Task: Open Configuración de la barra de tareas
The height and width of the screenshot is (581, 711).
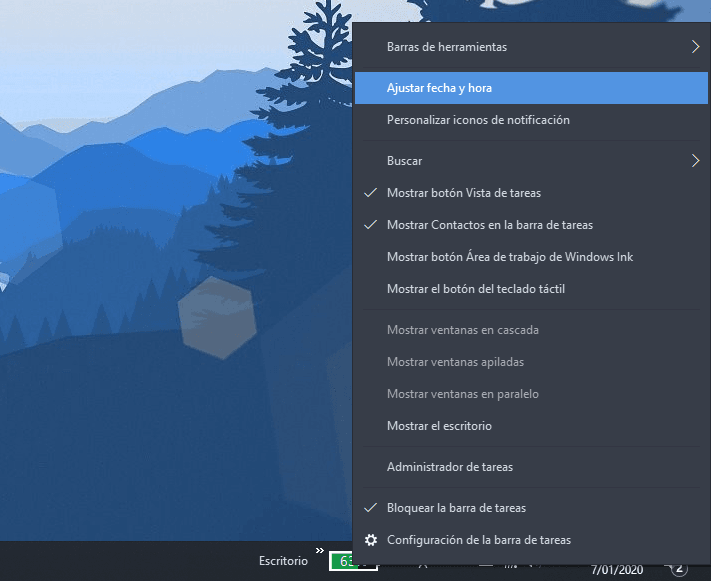Action: (x=531, y=540)
